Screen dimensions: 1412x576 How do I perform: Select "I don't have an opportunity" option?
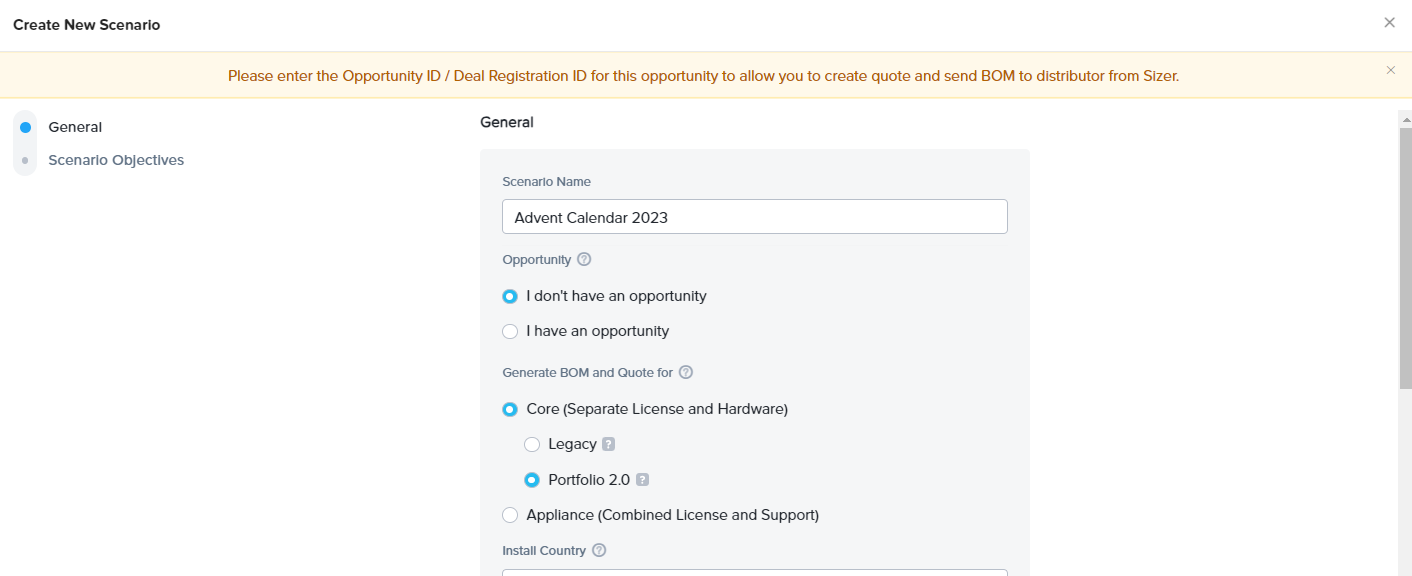pyautogui.click(x=510, y=297)
